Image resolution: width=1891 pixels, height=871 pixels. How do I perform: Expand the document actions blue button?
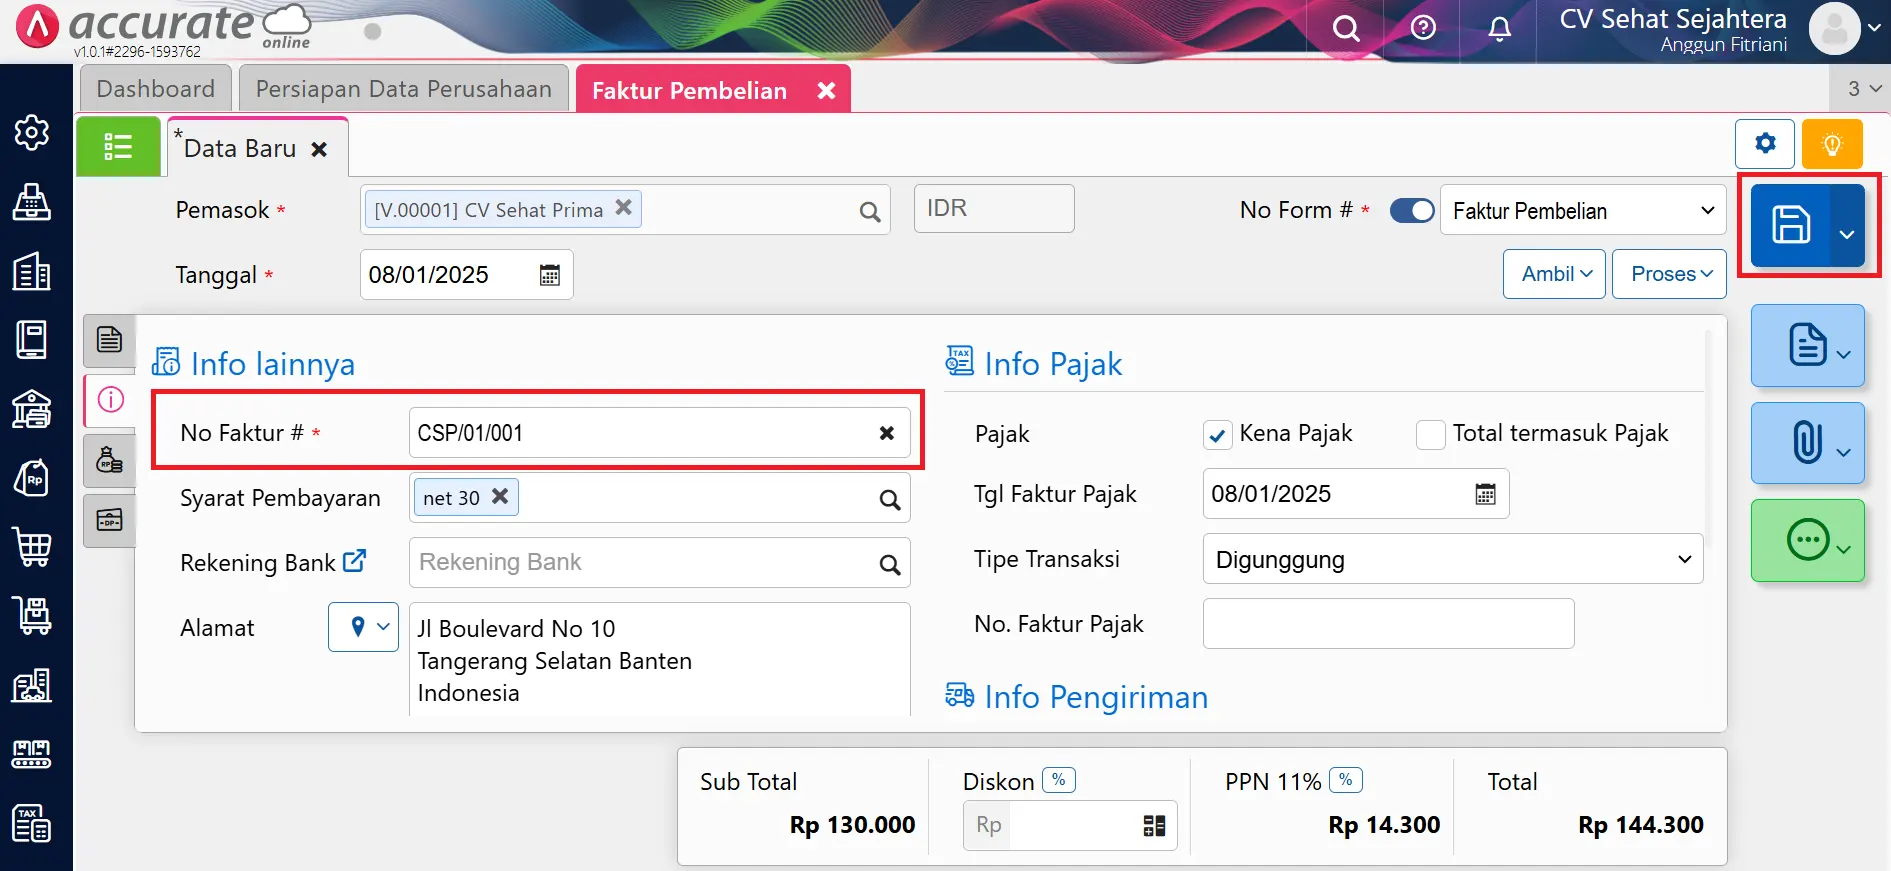coord(1808,345)
